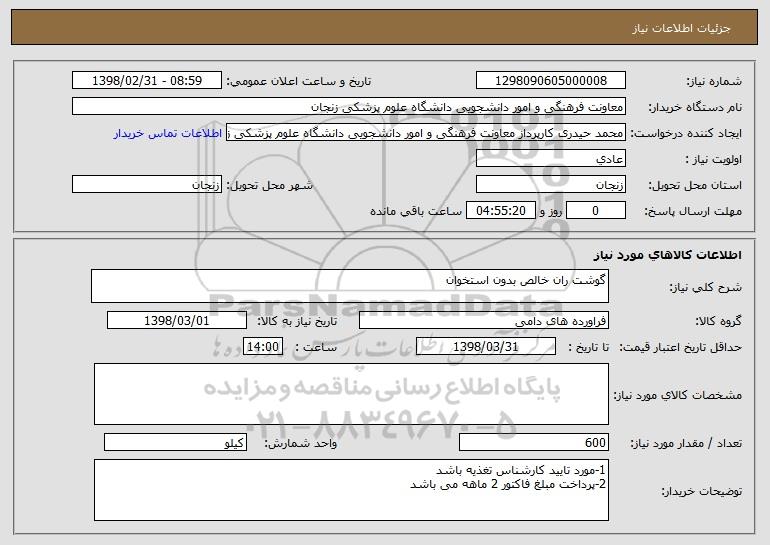Click the label تا تاریخ

[588, 347]
